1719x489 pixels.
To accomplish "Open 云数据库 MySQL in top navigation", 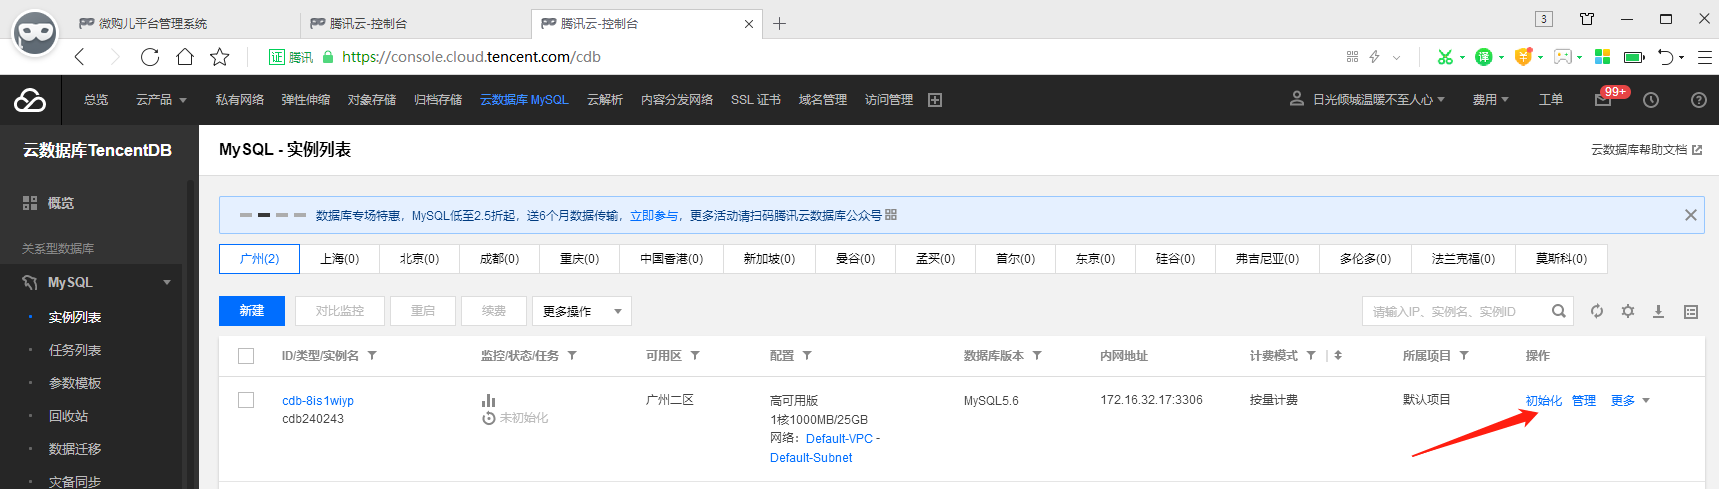I will click(524, 100).
